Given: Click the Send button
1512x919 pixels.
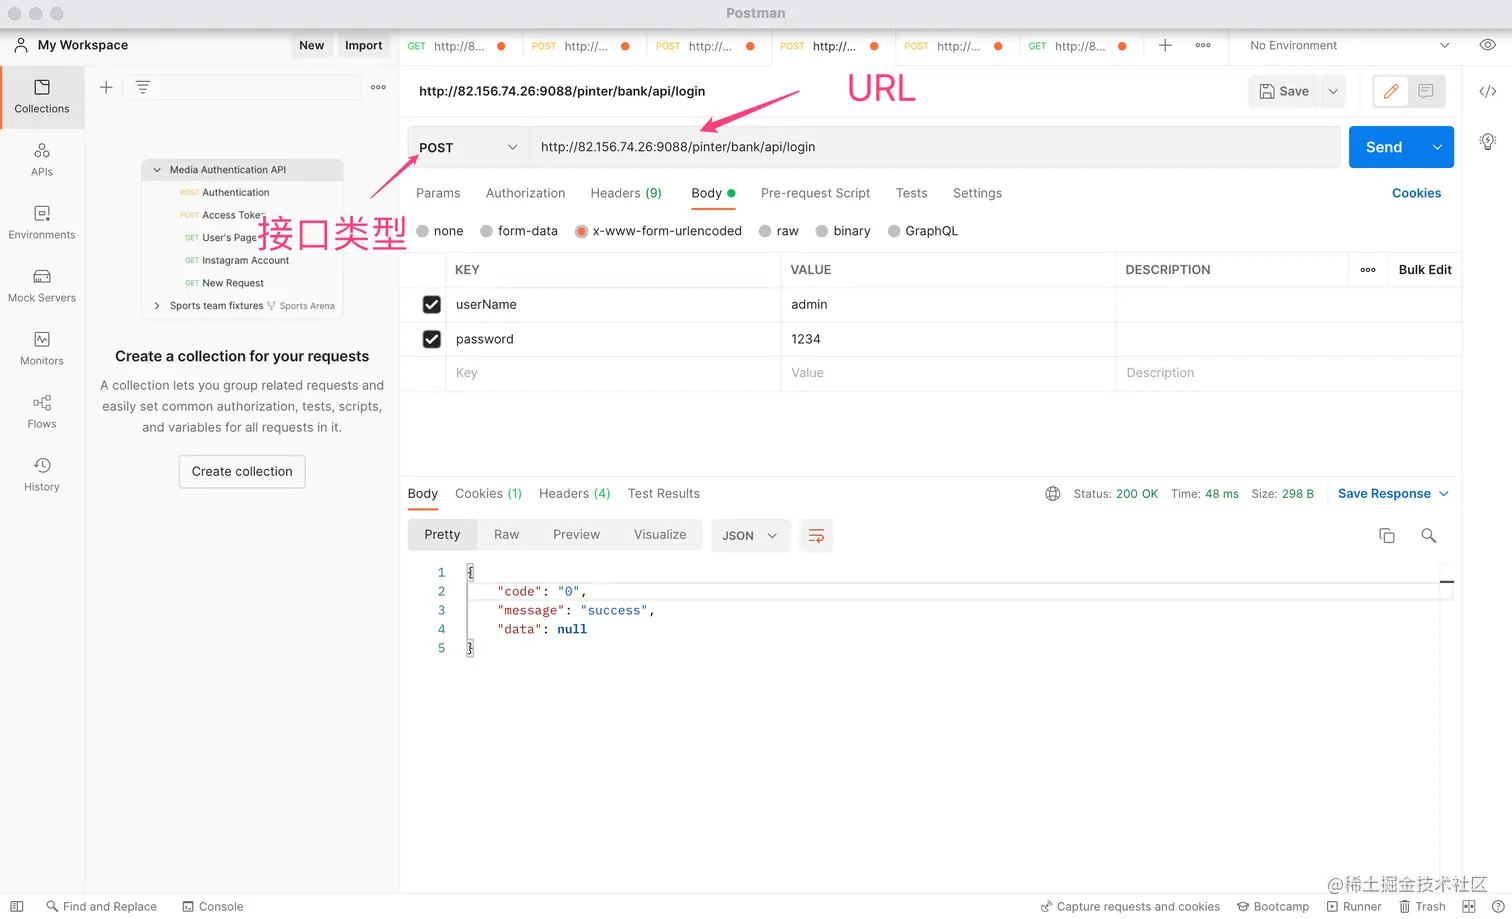Looking at the screenshot, I should tap(1384, 147).
